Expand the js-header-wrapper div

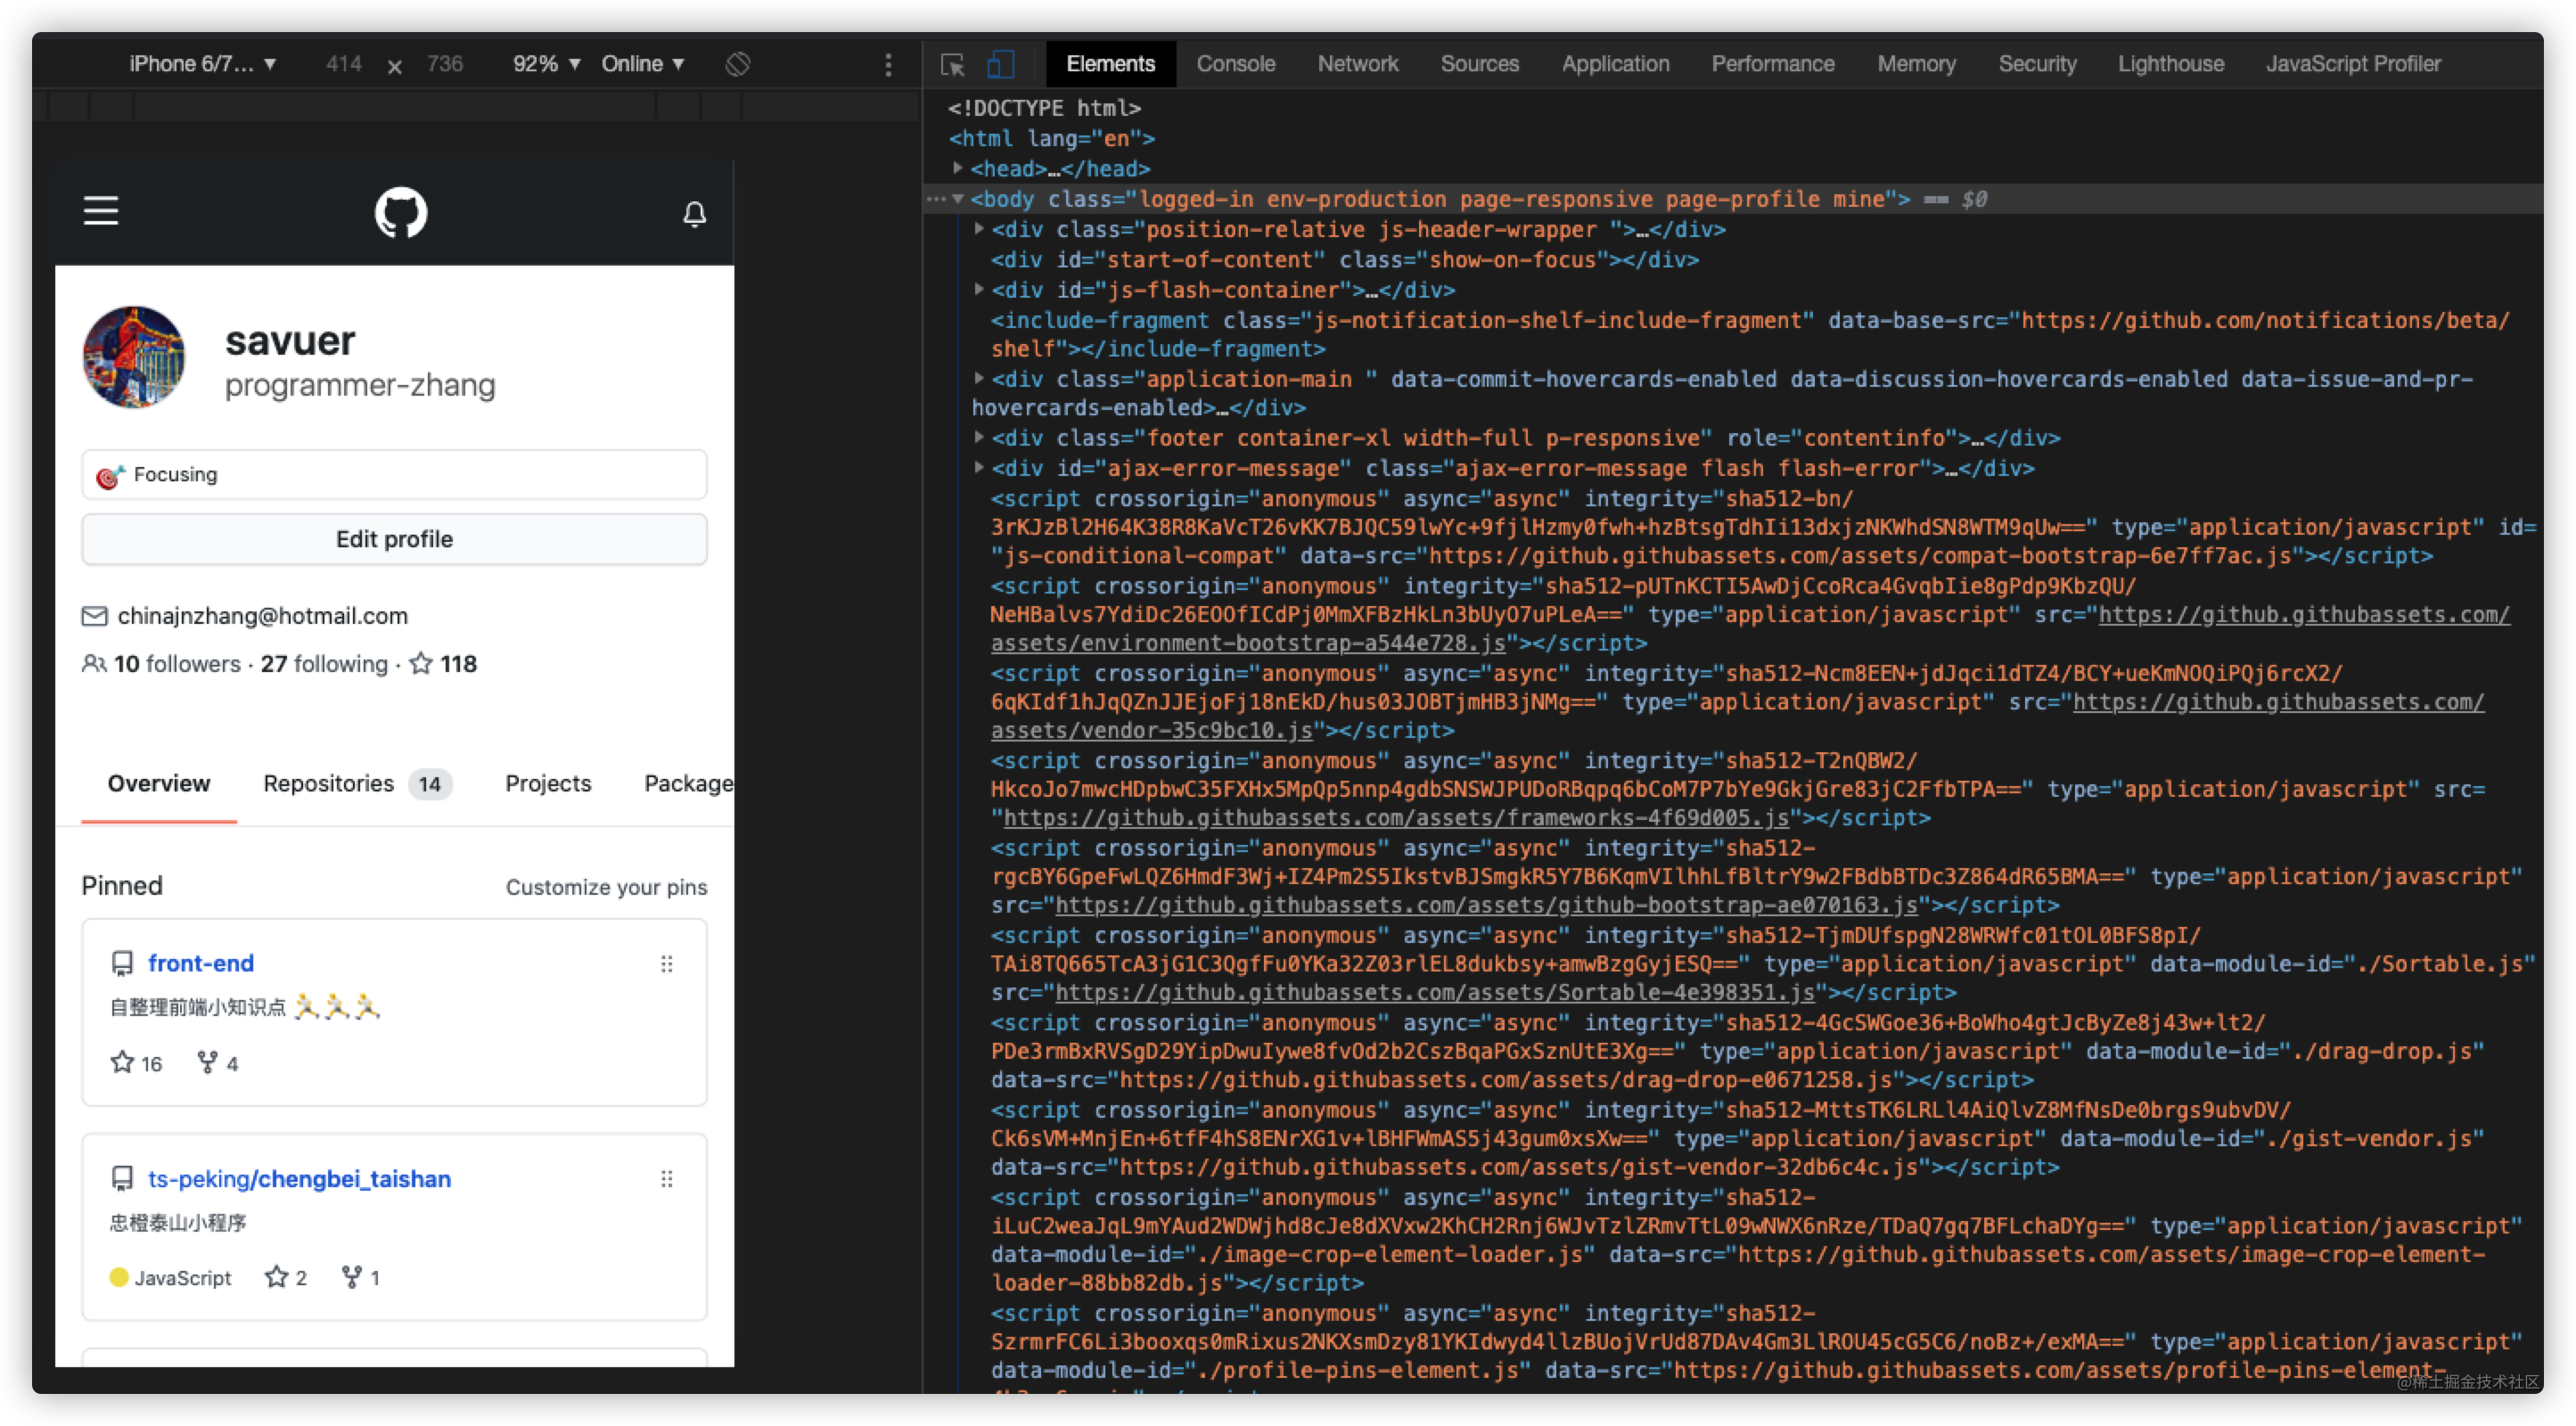979,229
